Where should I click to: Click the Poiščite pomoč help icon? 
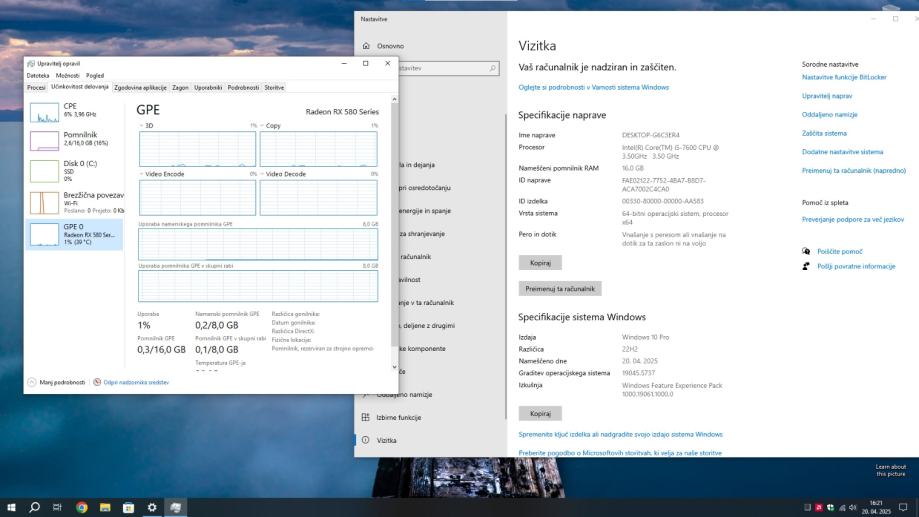tap(806, 251)
